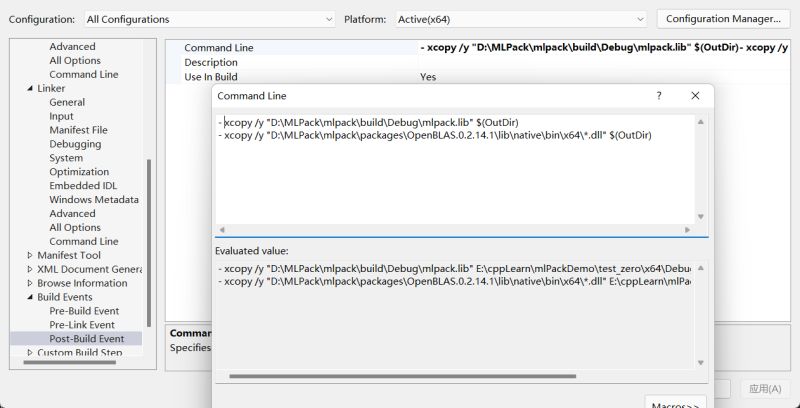Select Pre-Link Event item

(82, 325)
